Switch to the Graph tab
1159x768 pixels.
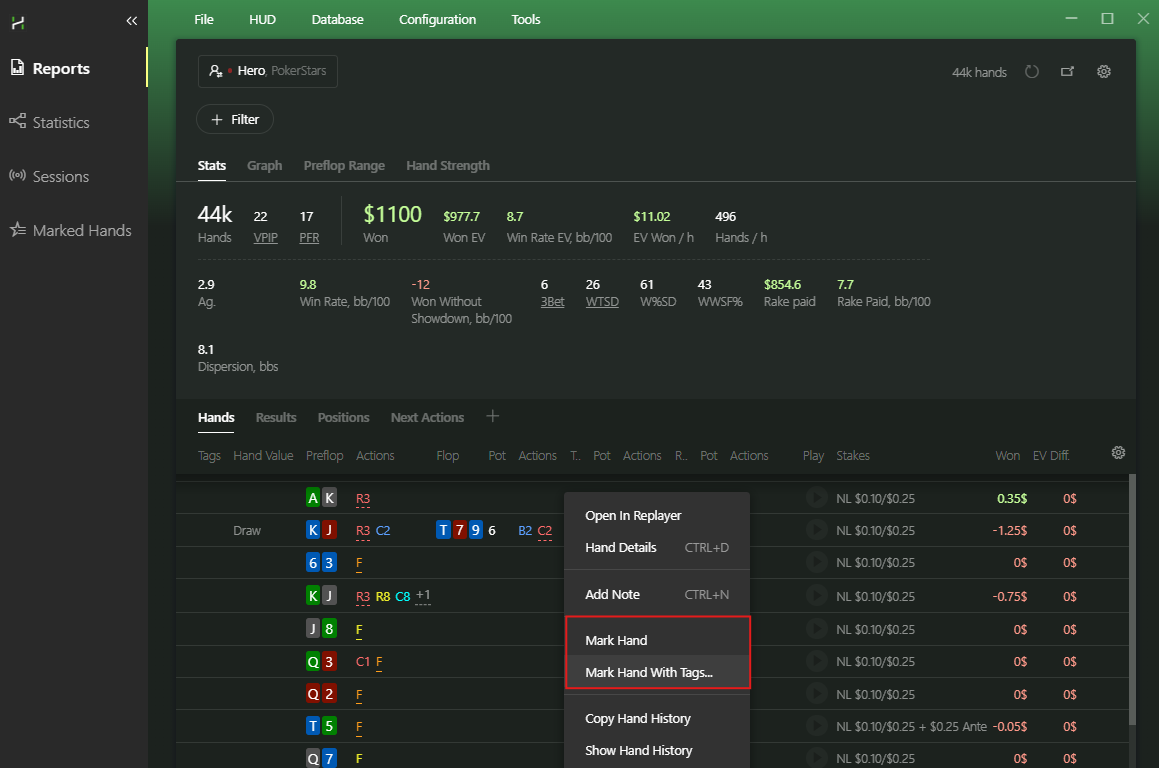point(265,166)
